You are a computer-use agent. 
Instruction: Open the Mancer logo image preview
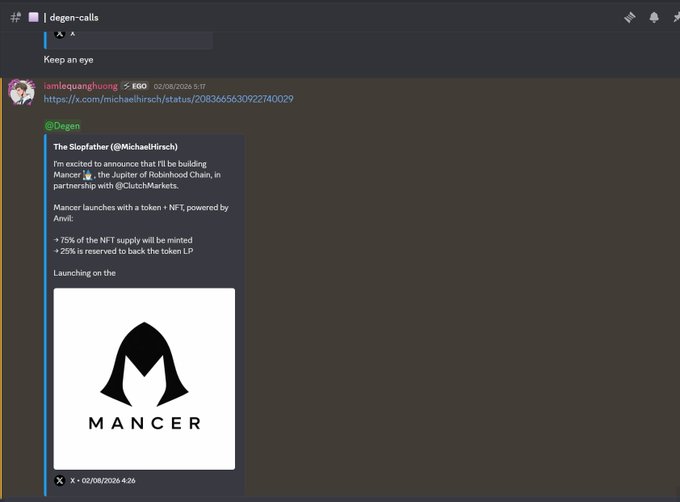pos(144,379)
